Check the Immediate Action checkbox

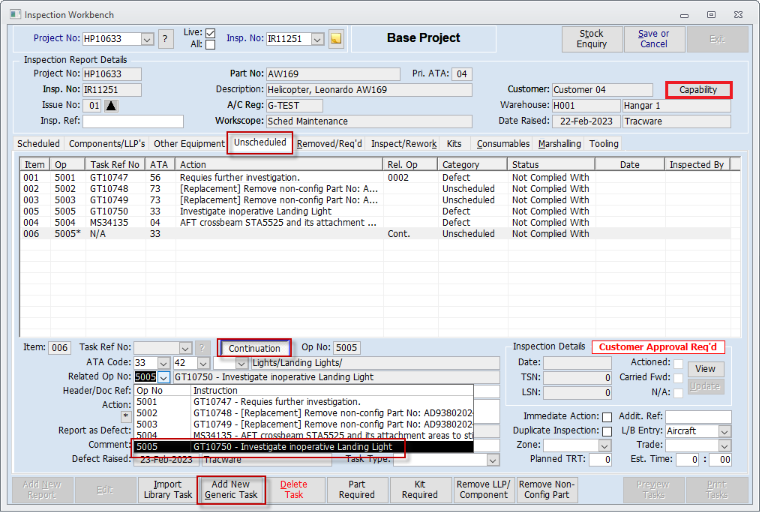[607, 416]
